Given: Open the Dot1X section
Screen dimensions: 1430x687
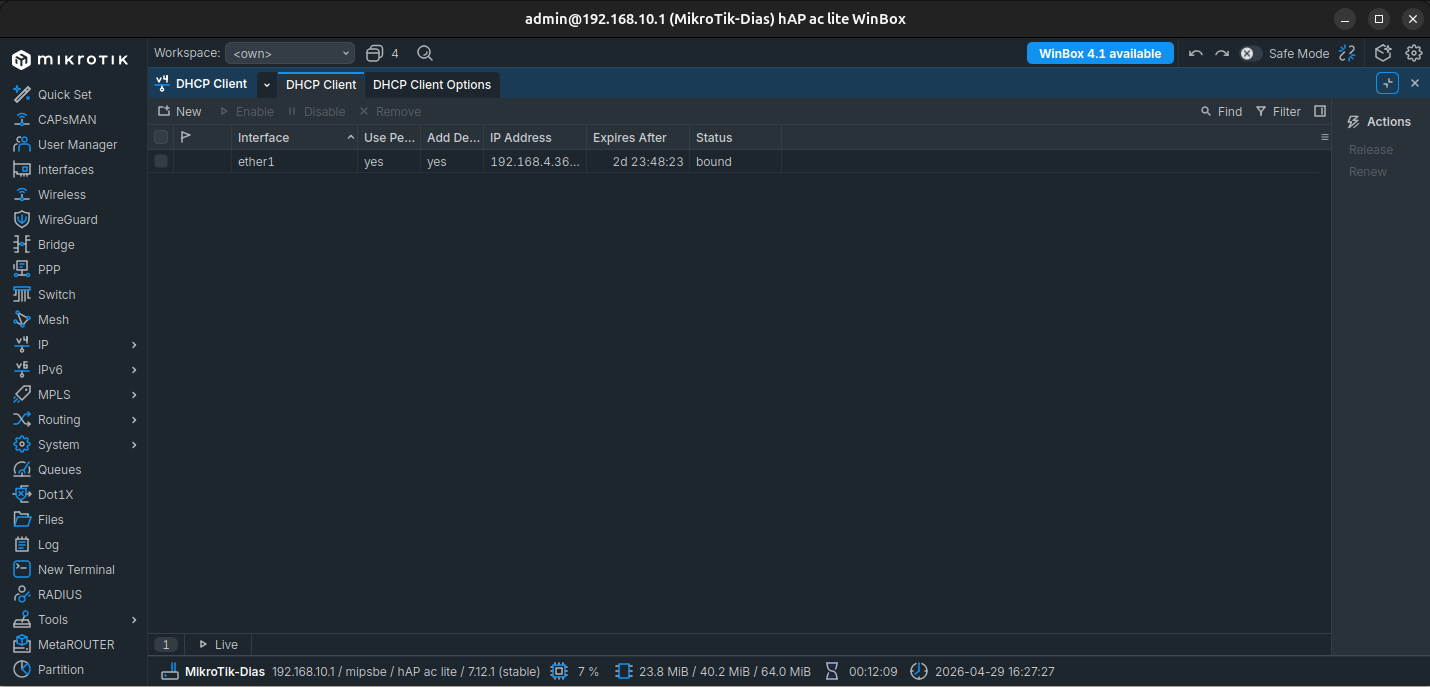Looking at the screenshot, I should pos(55,494).
